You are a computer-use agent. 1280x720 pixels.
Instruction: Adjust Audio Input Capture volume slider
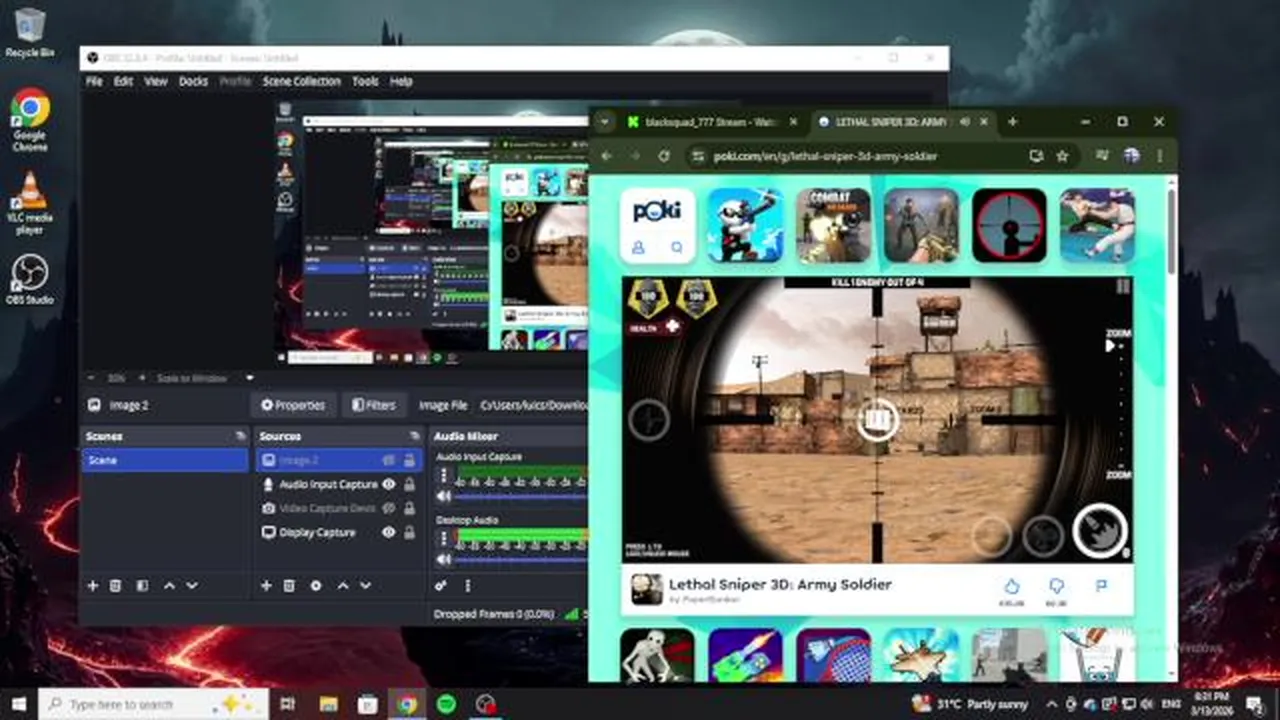[x=520, y=496]
